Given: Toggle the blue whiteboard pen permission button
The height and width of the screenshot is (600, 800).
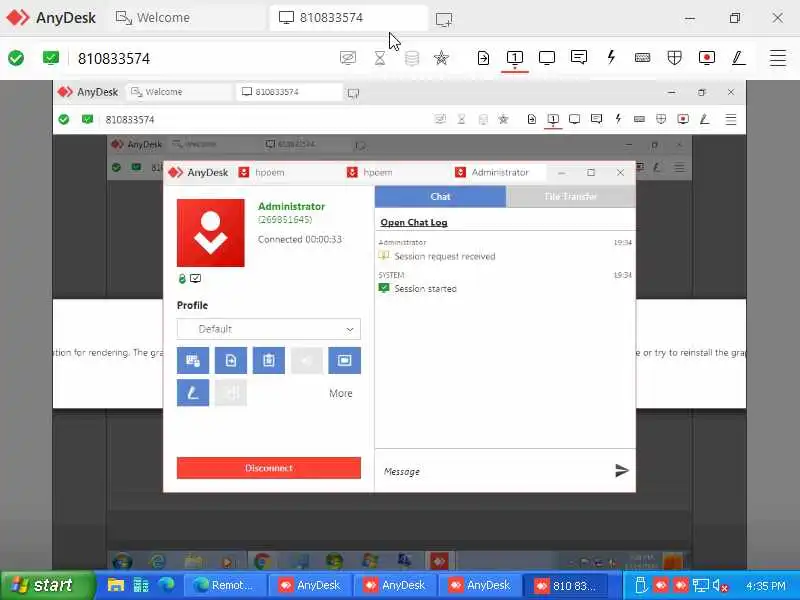Looking at the screenshot, I should [193, 392].
